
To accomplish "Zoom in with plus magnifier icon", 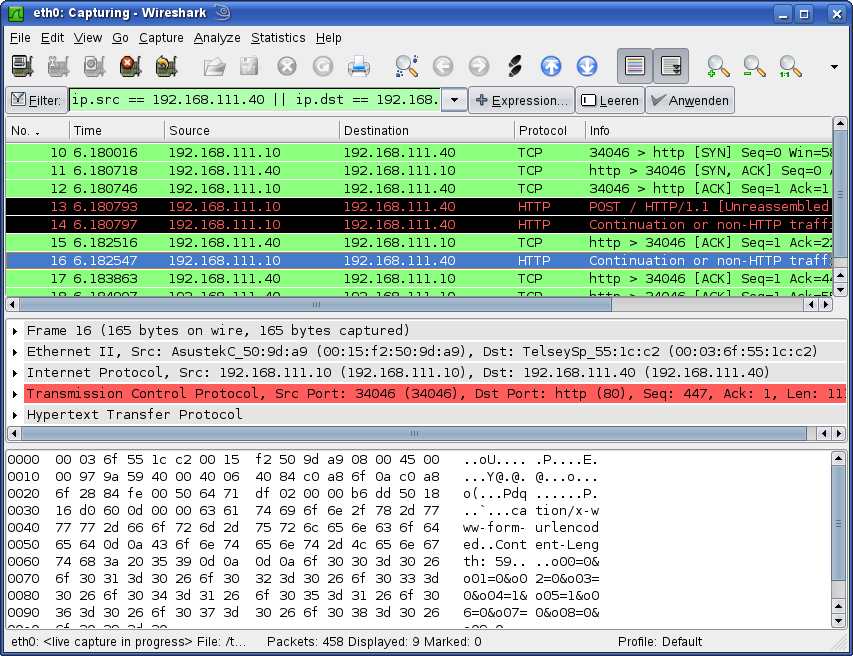I will pyautogui.click(x=718, y=66).
